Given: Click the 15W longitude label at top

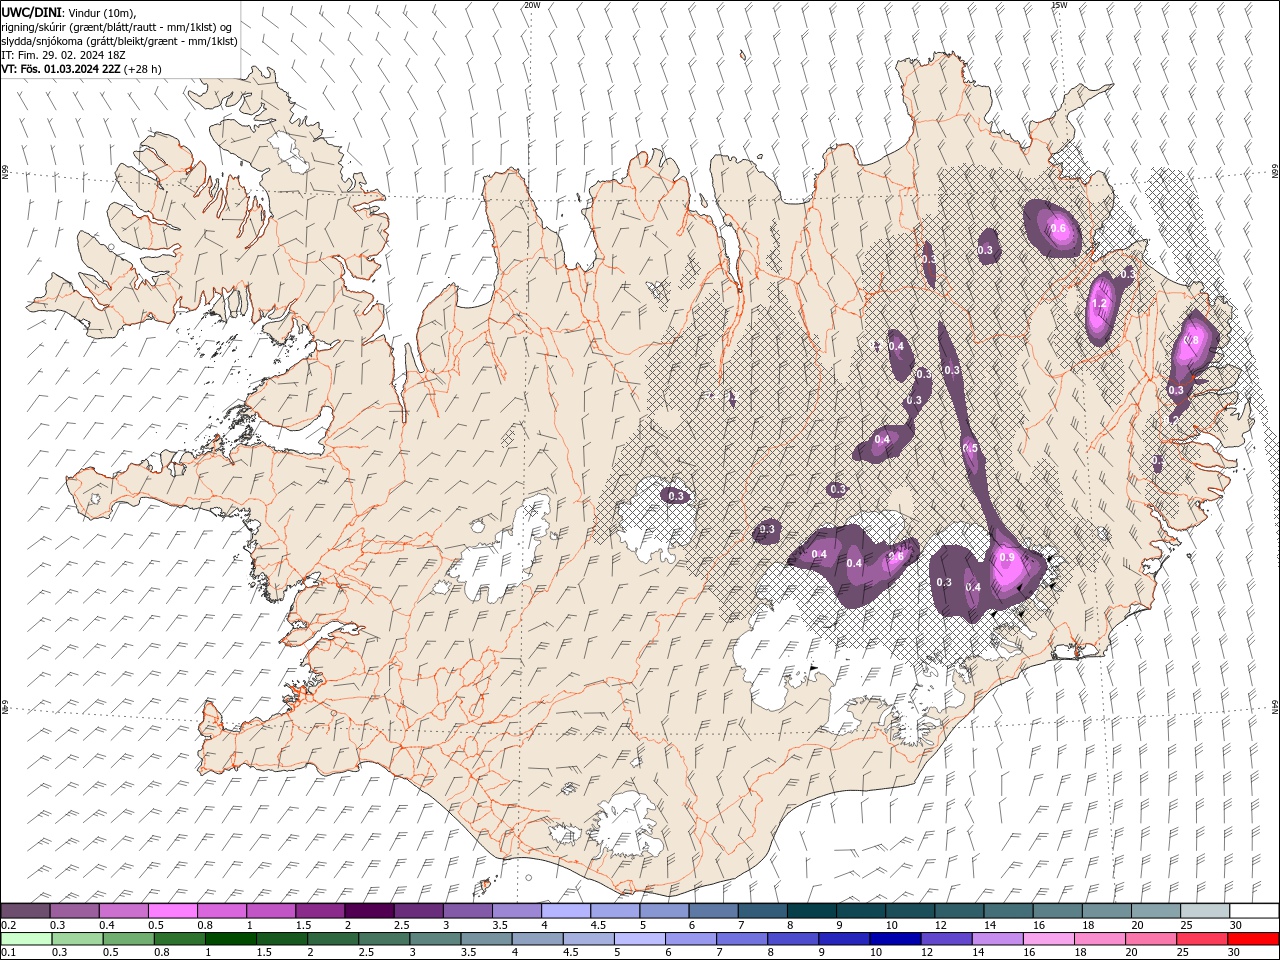Looking at the screenshot, I should pyautogui.click(x=1059, y=5).
